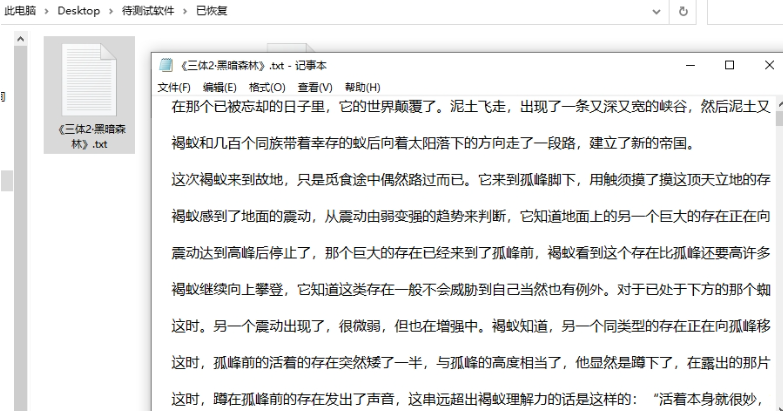Go to 待测试软件 in the address breadcrumb
This screenshot has width=783, height=411.
coord(148,10)
